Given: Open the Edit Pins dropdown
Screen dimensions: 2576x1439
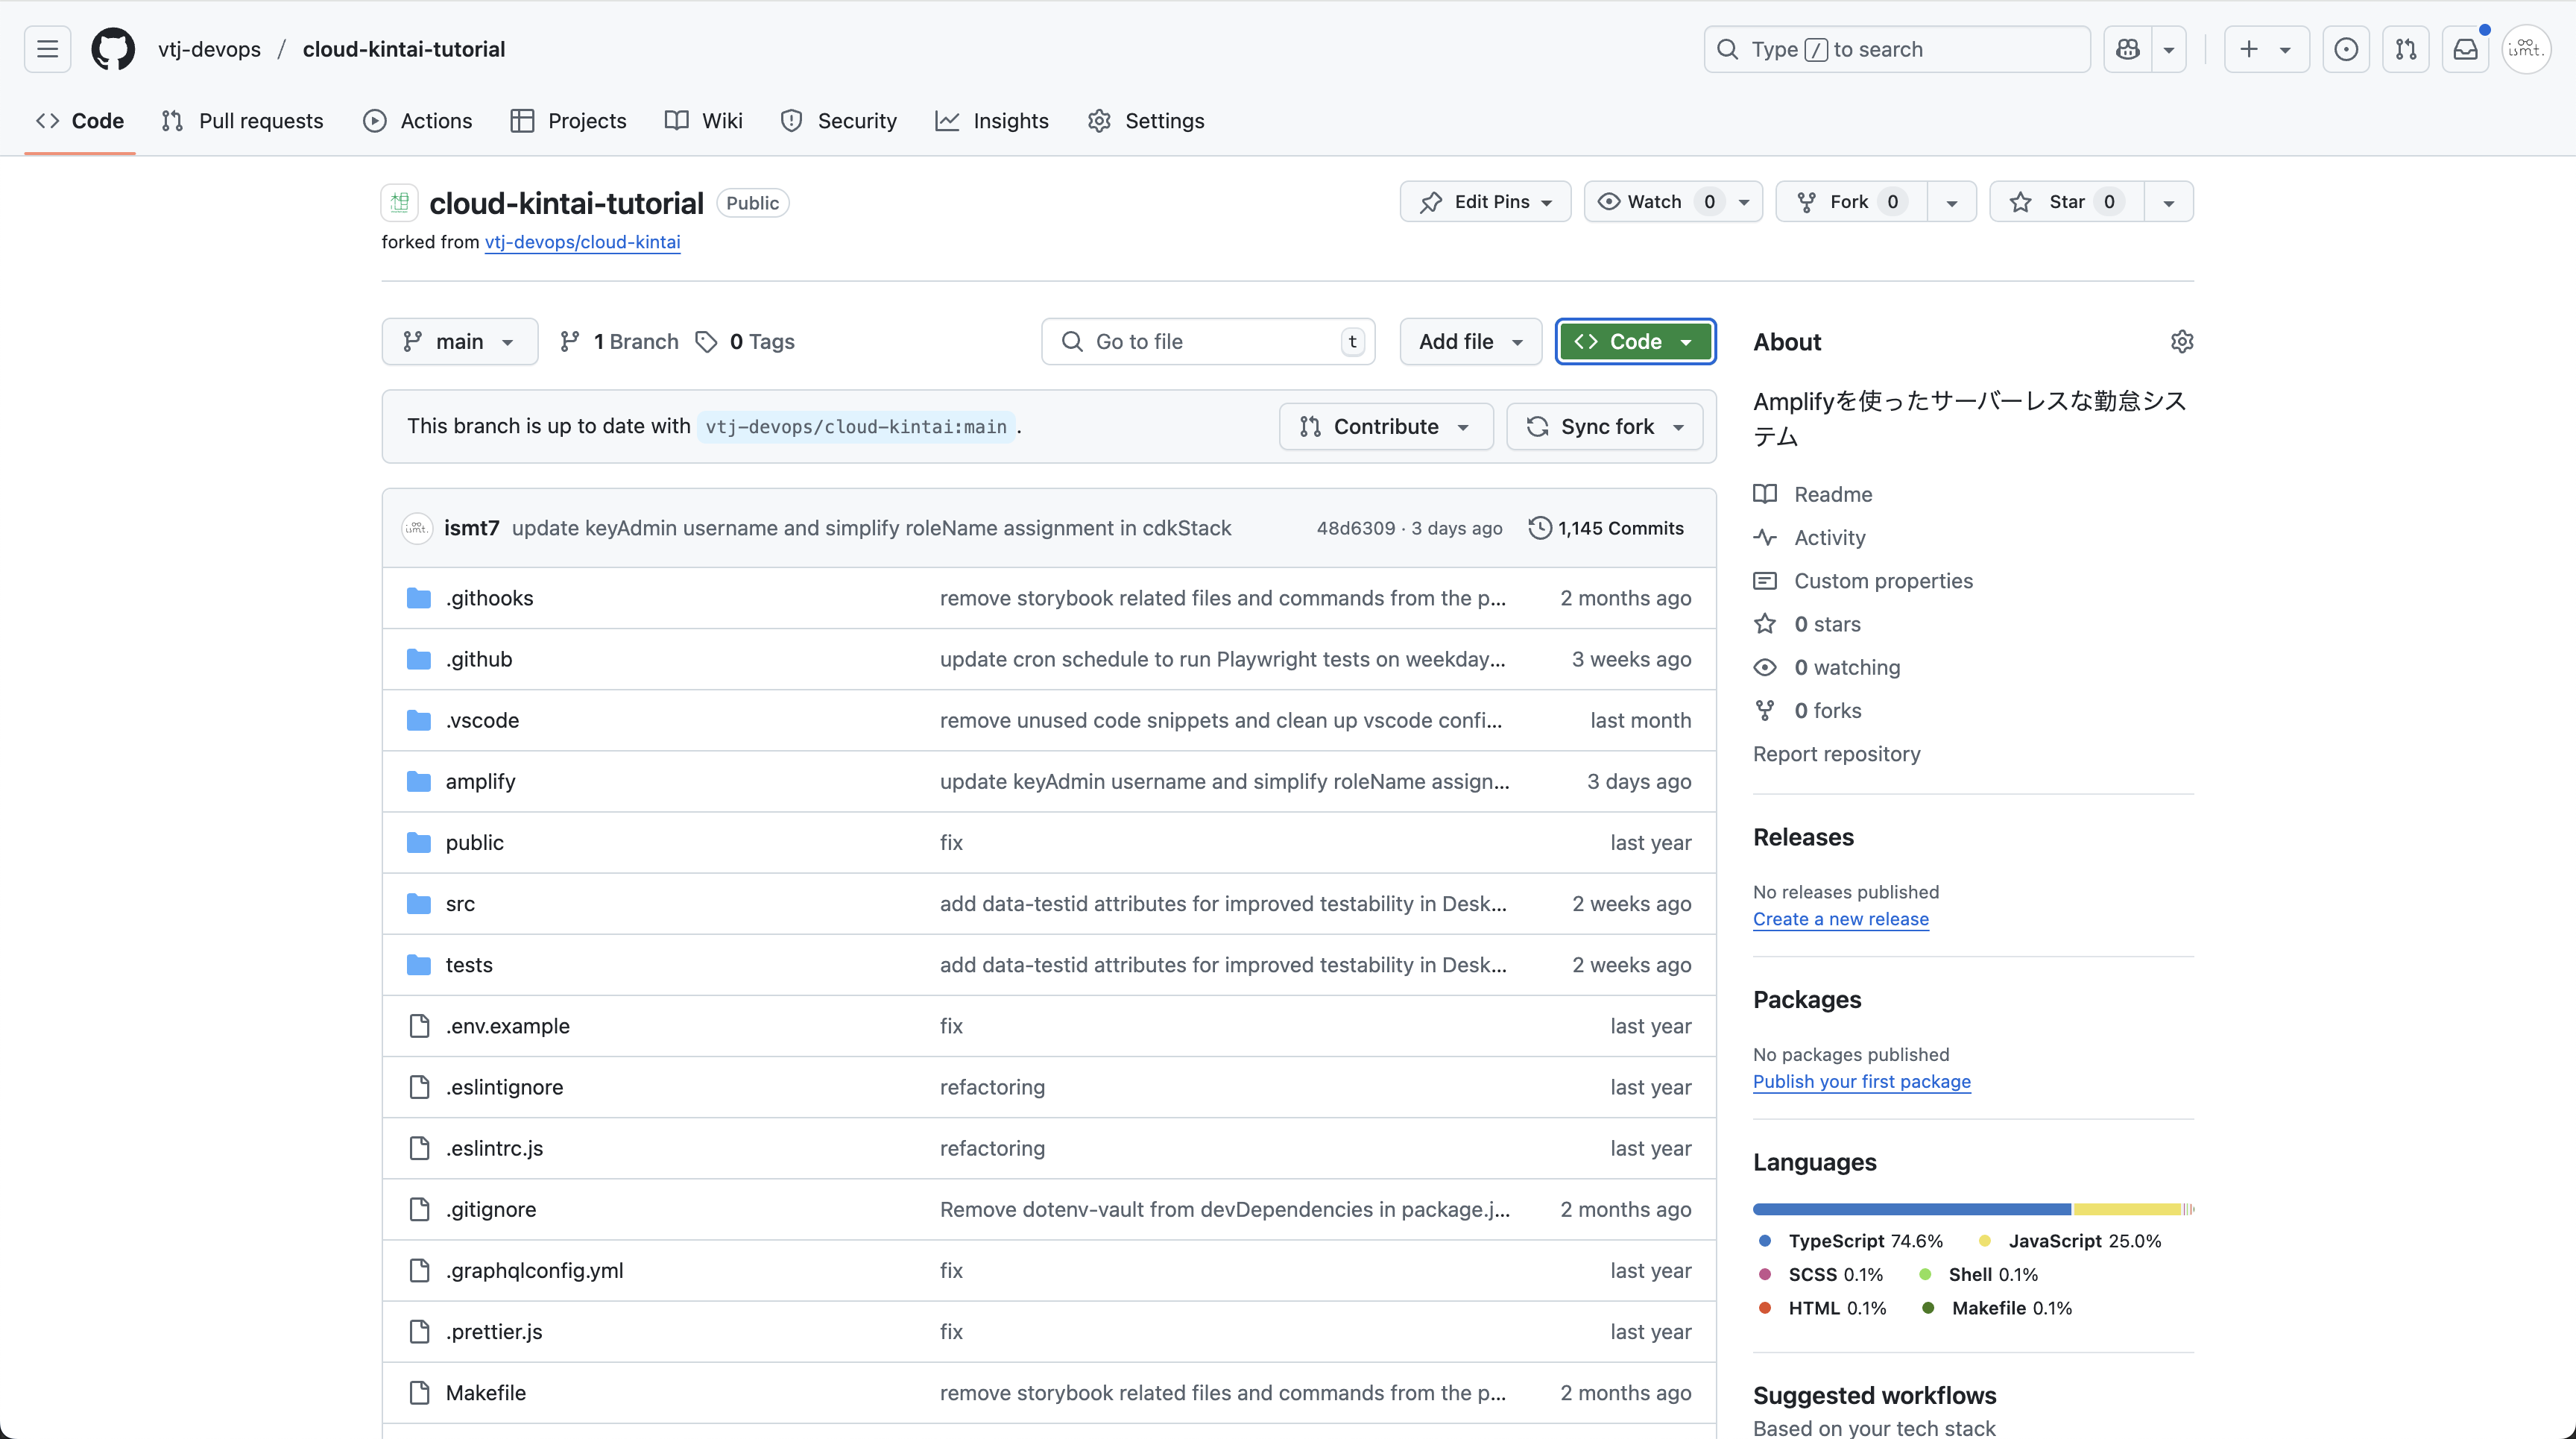Looking at the screenshot, I should tap(1486, 202).
